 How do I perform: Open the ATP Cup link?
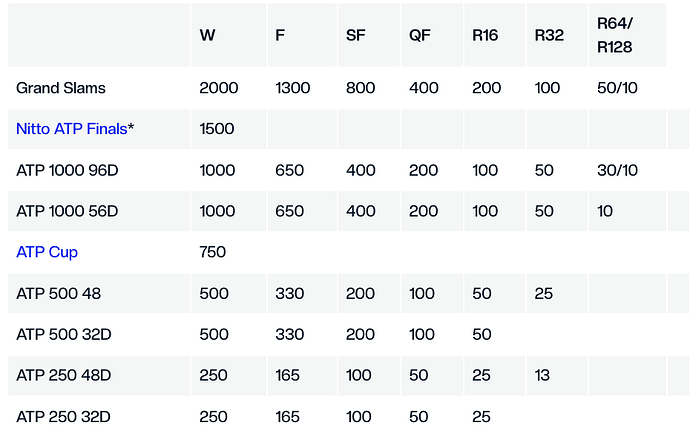[47, 252]
